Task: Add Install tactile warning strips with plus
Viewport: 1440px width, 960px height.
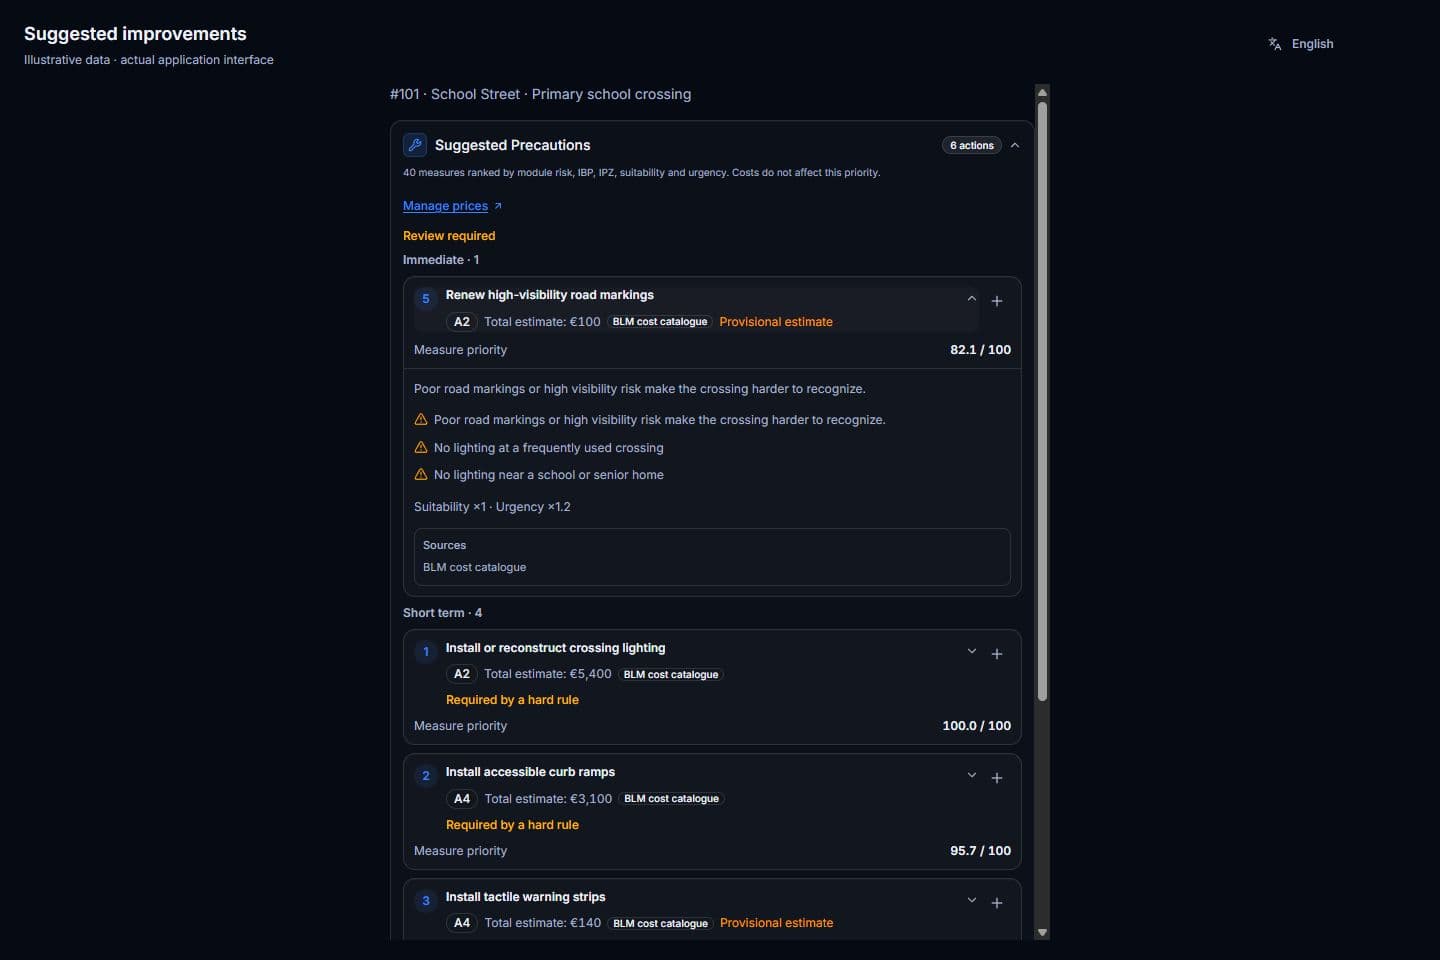Action: pos(997,903)
